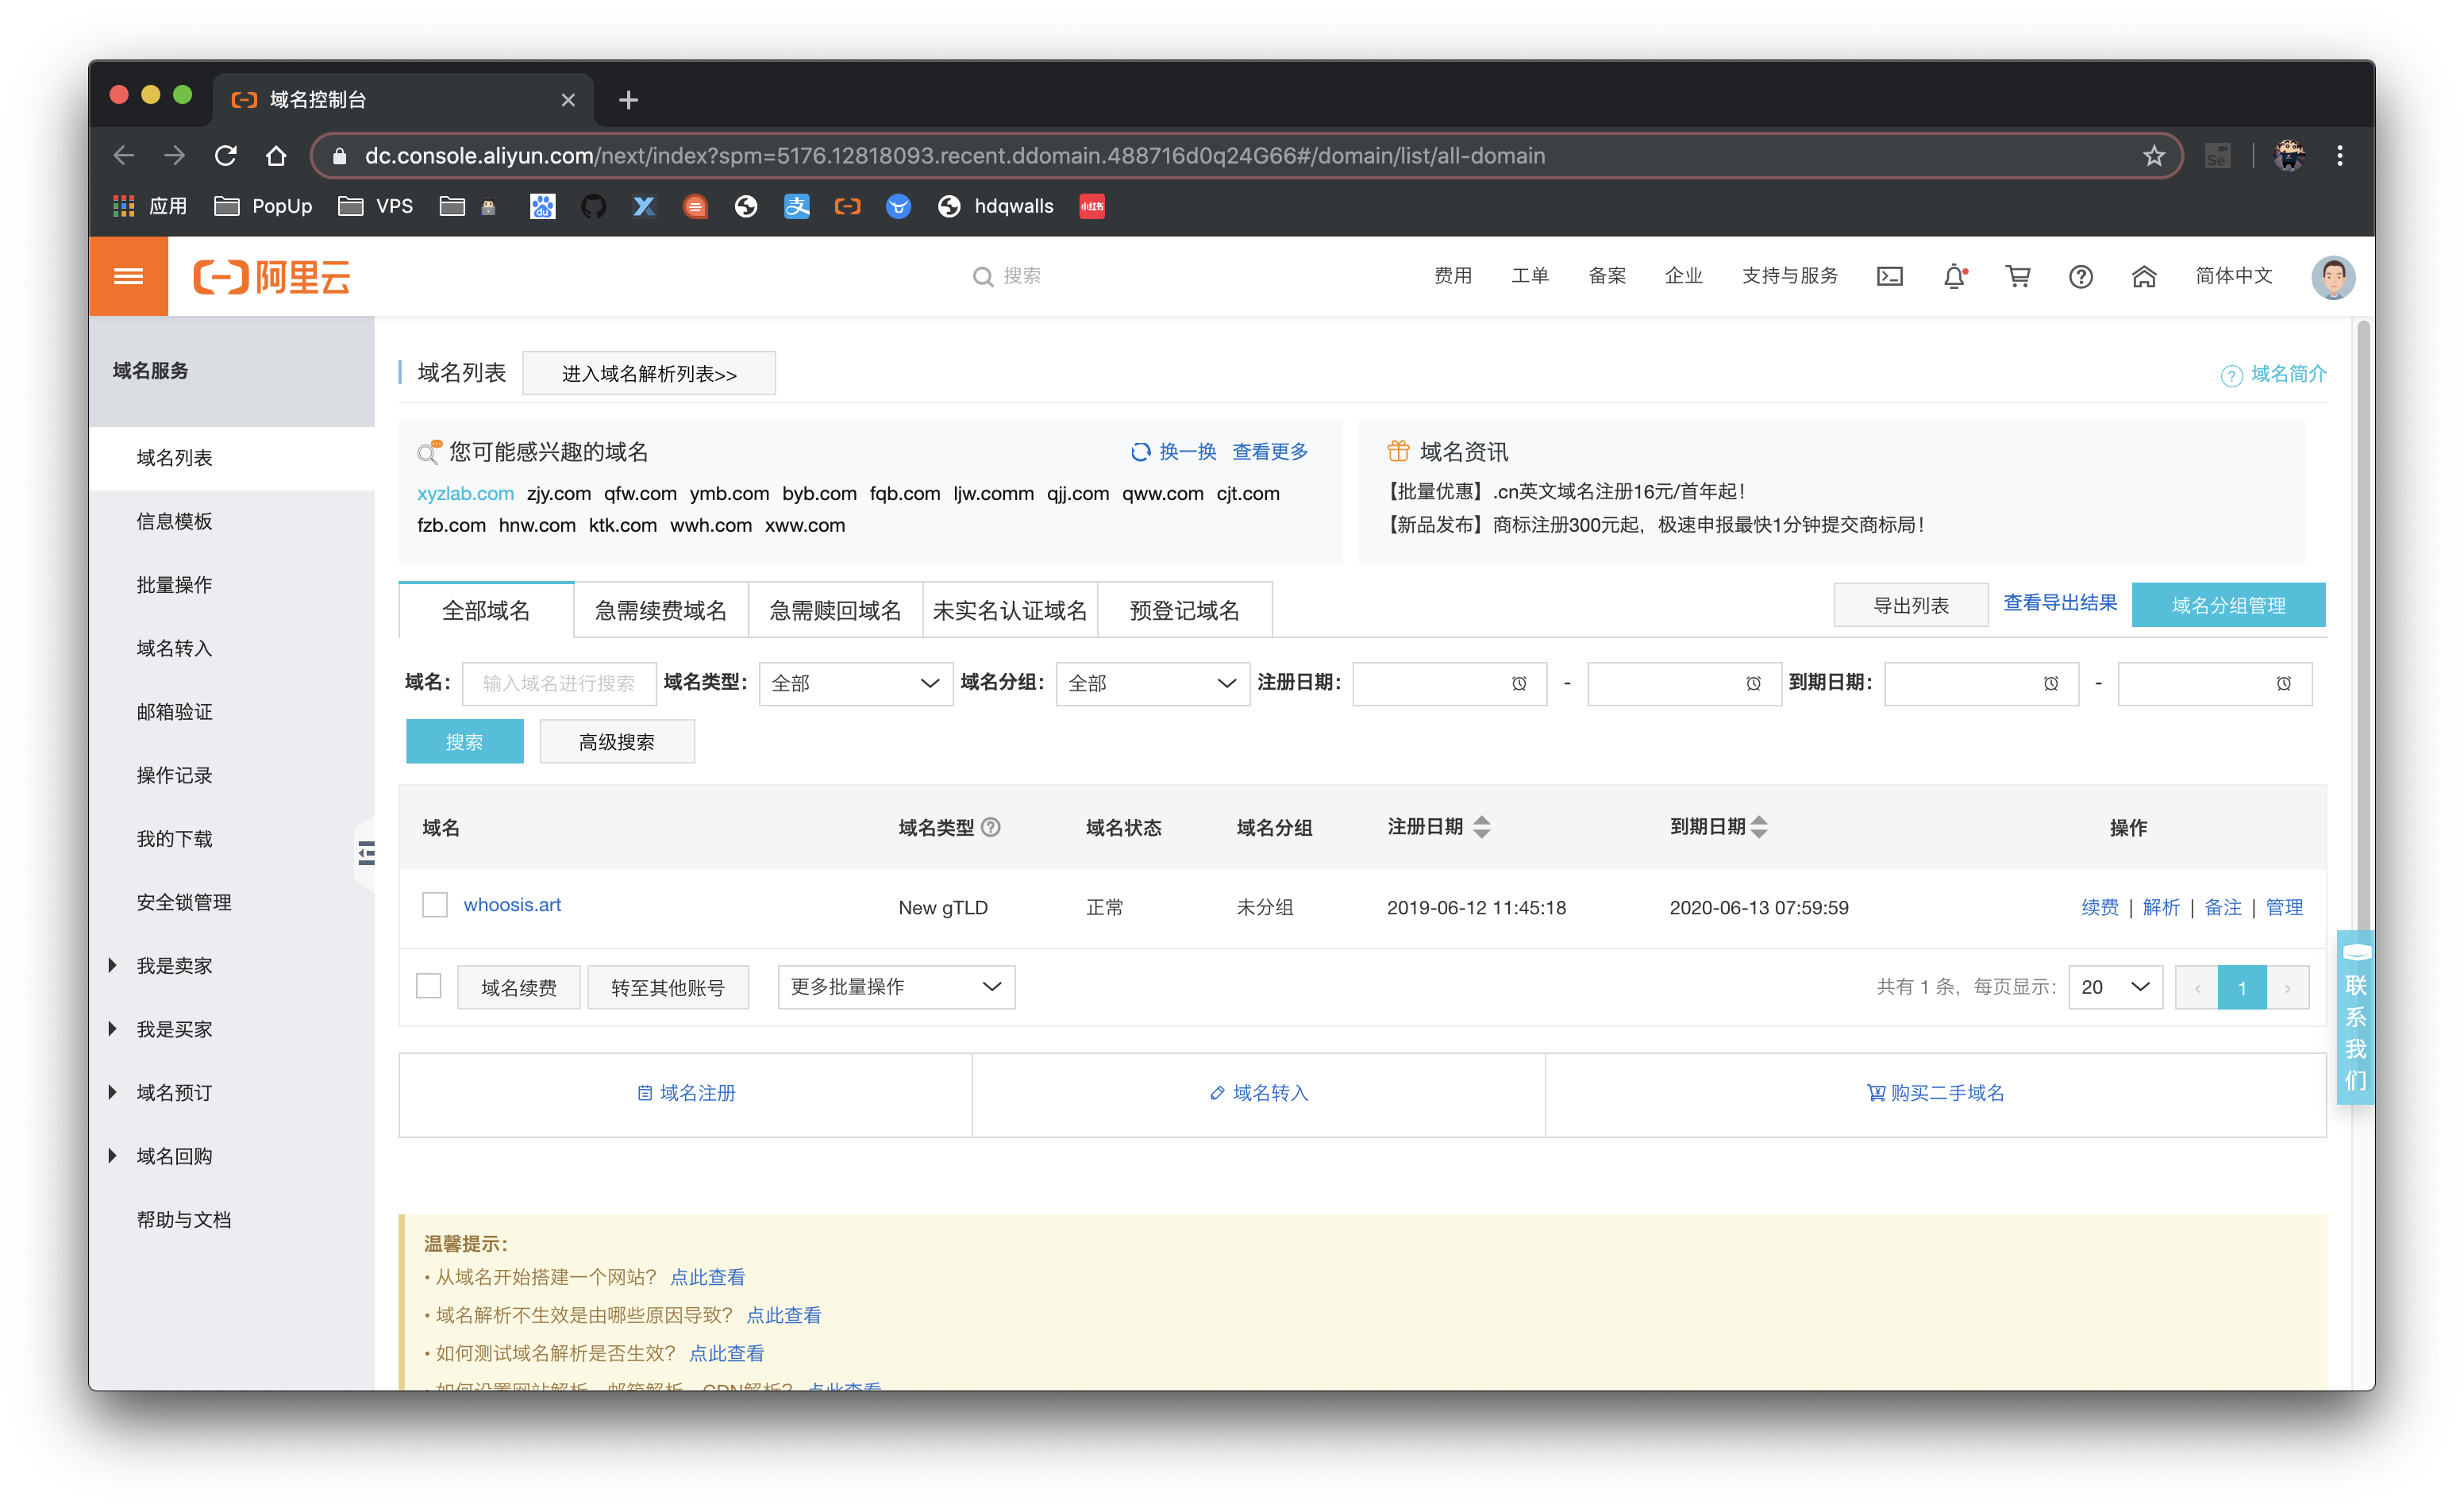
Task: Toggle the select-all checkbox below table
Action: click(428, 986)
